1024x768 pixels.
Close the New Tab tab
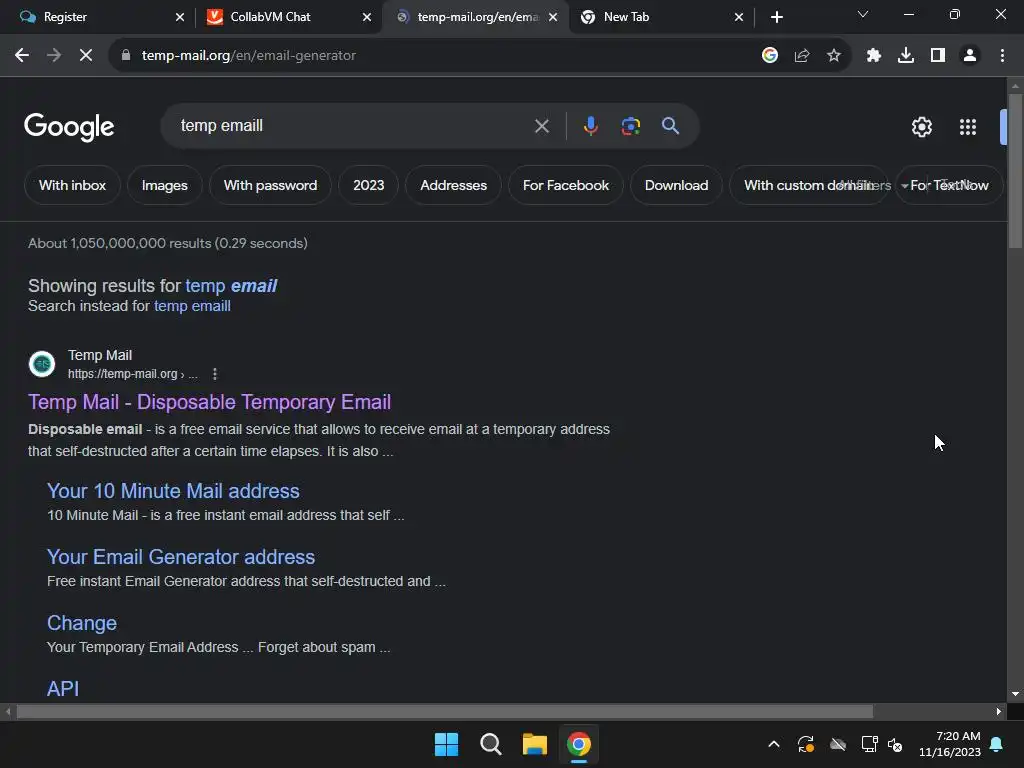coord(739,17)
